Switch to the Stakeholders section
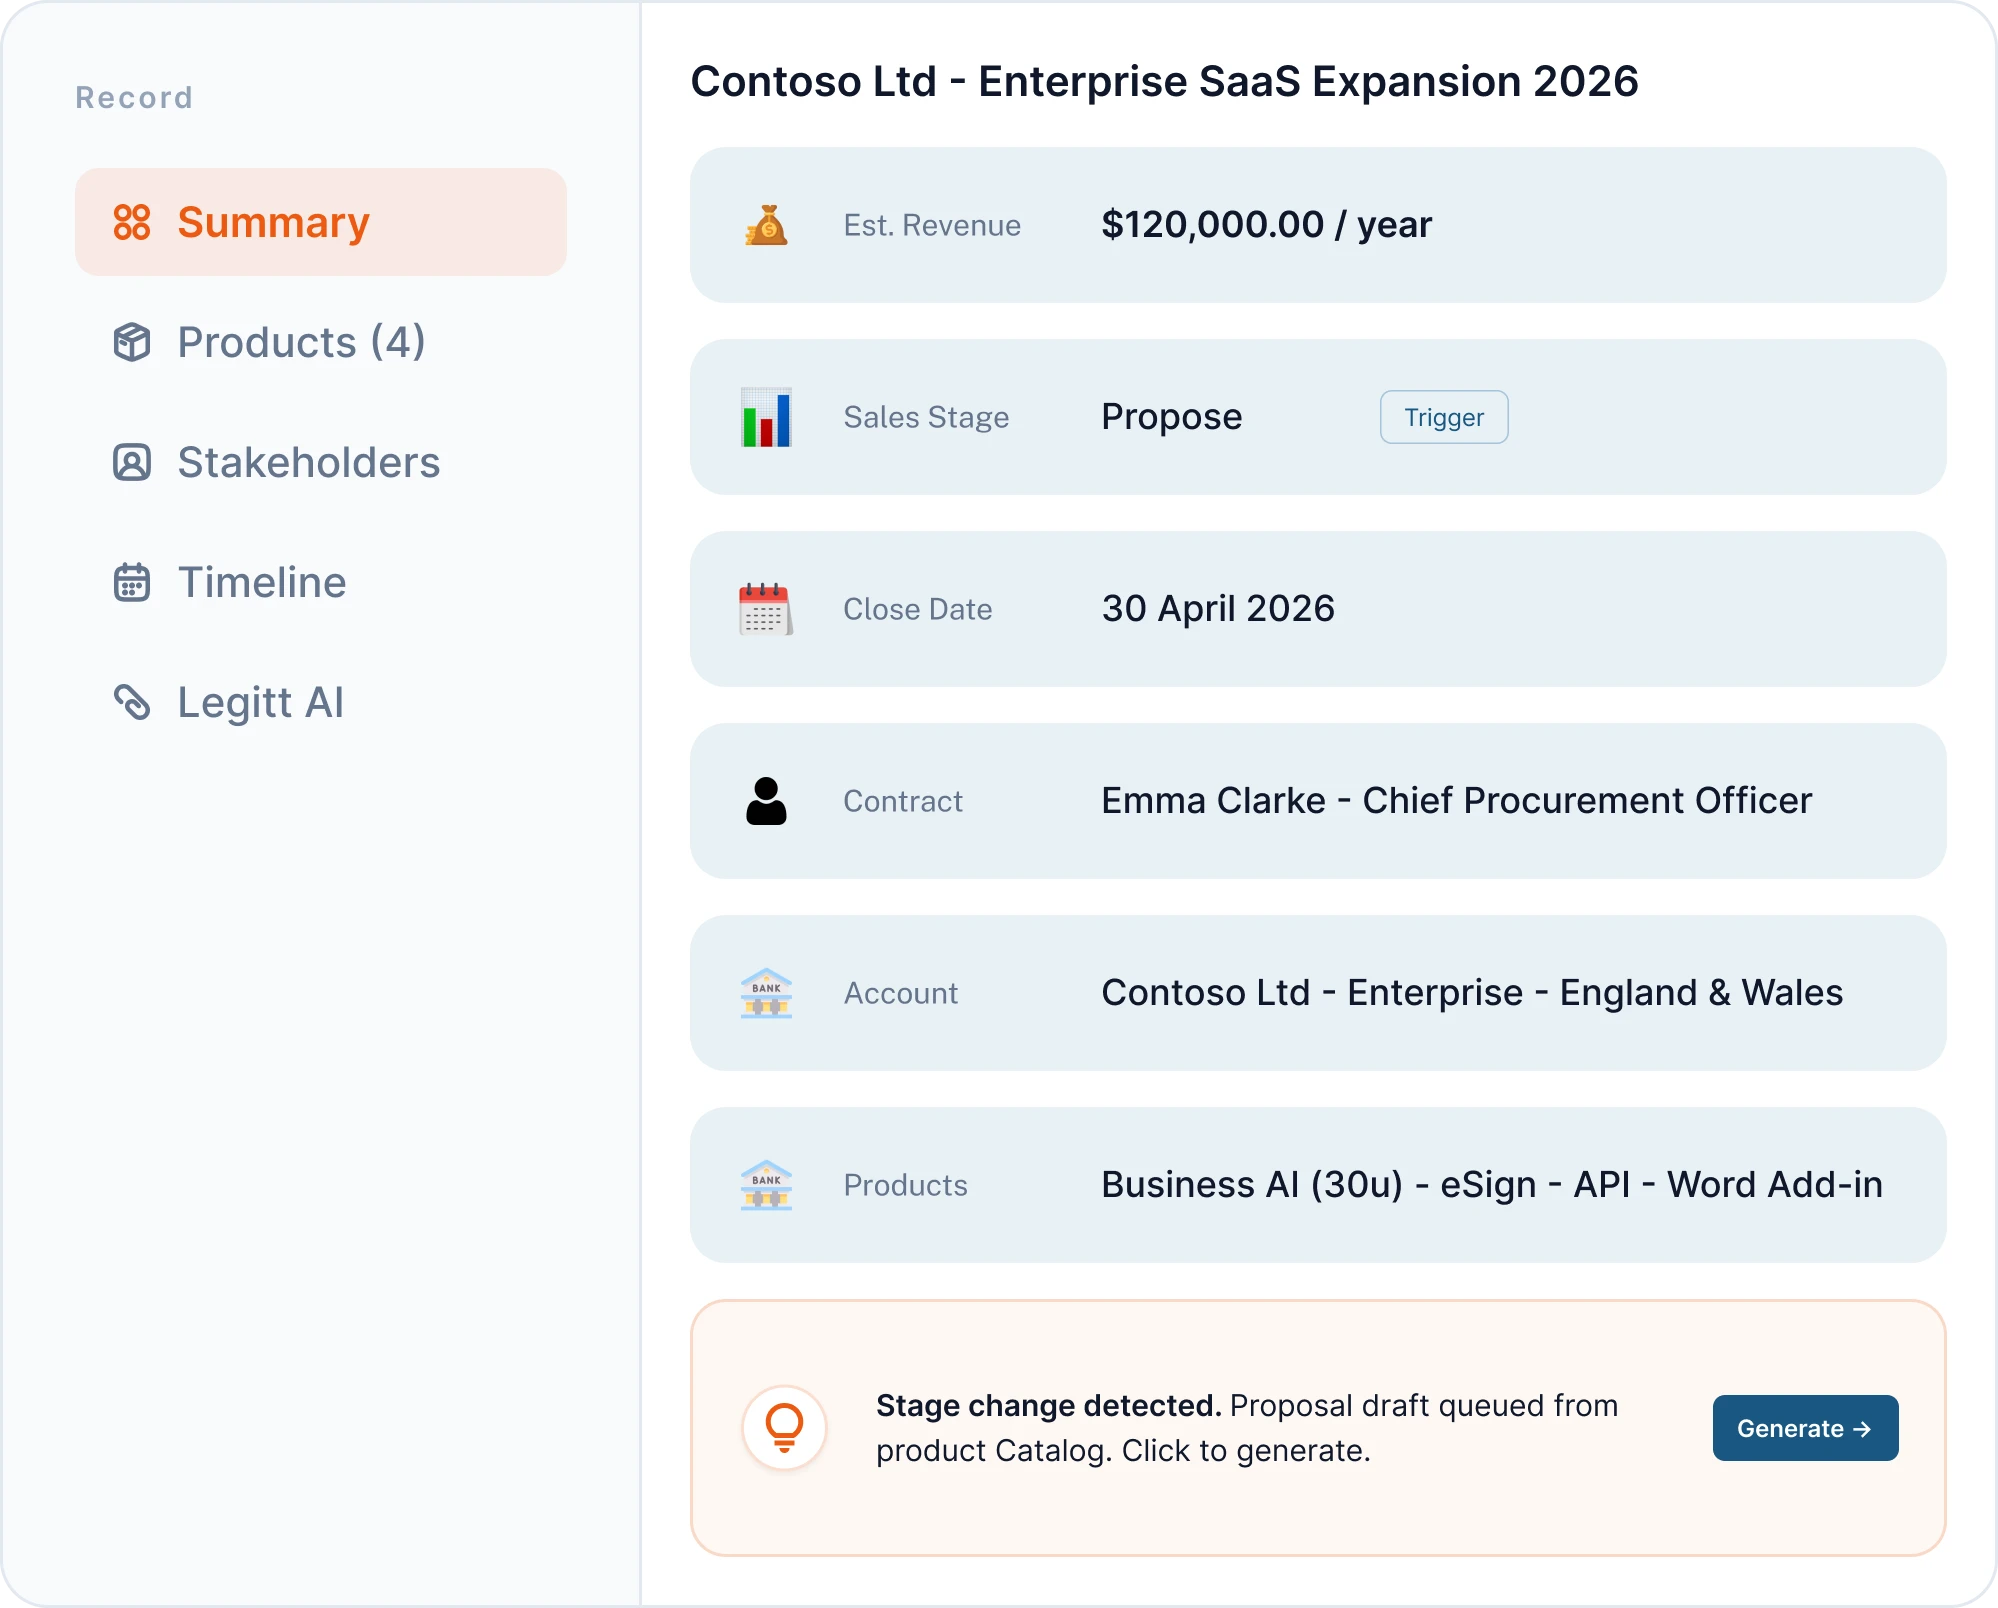 308,462
